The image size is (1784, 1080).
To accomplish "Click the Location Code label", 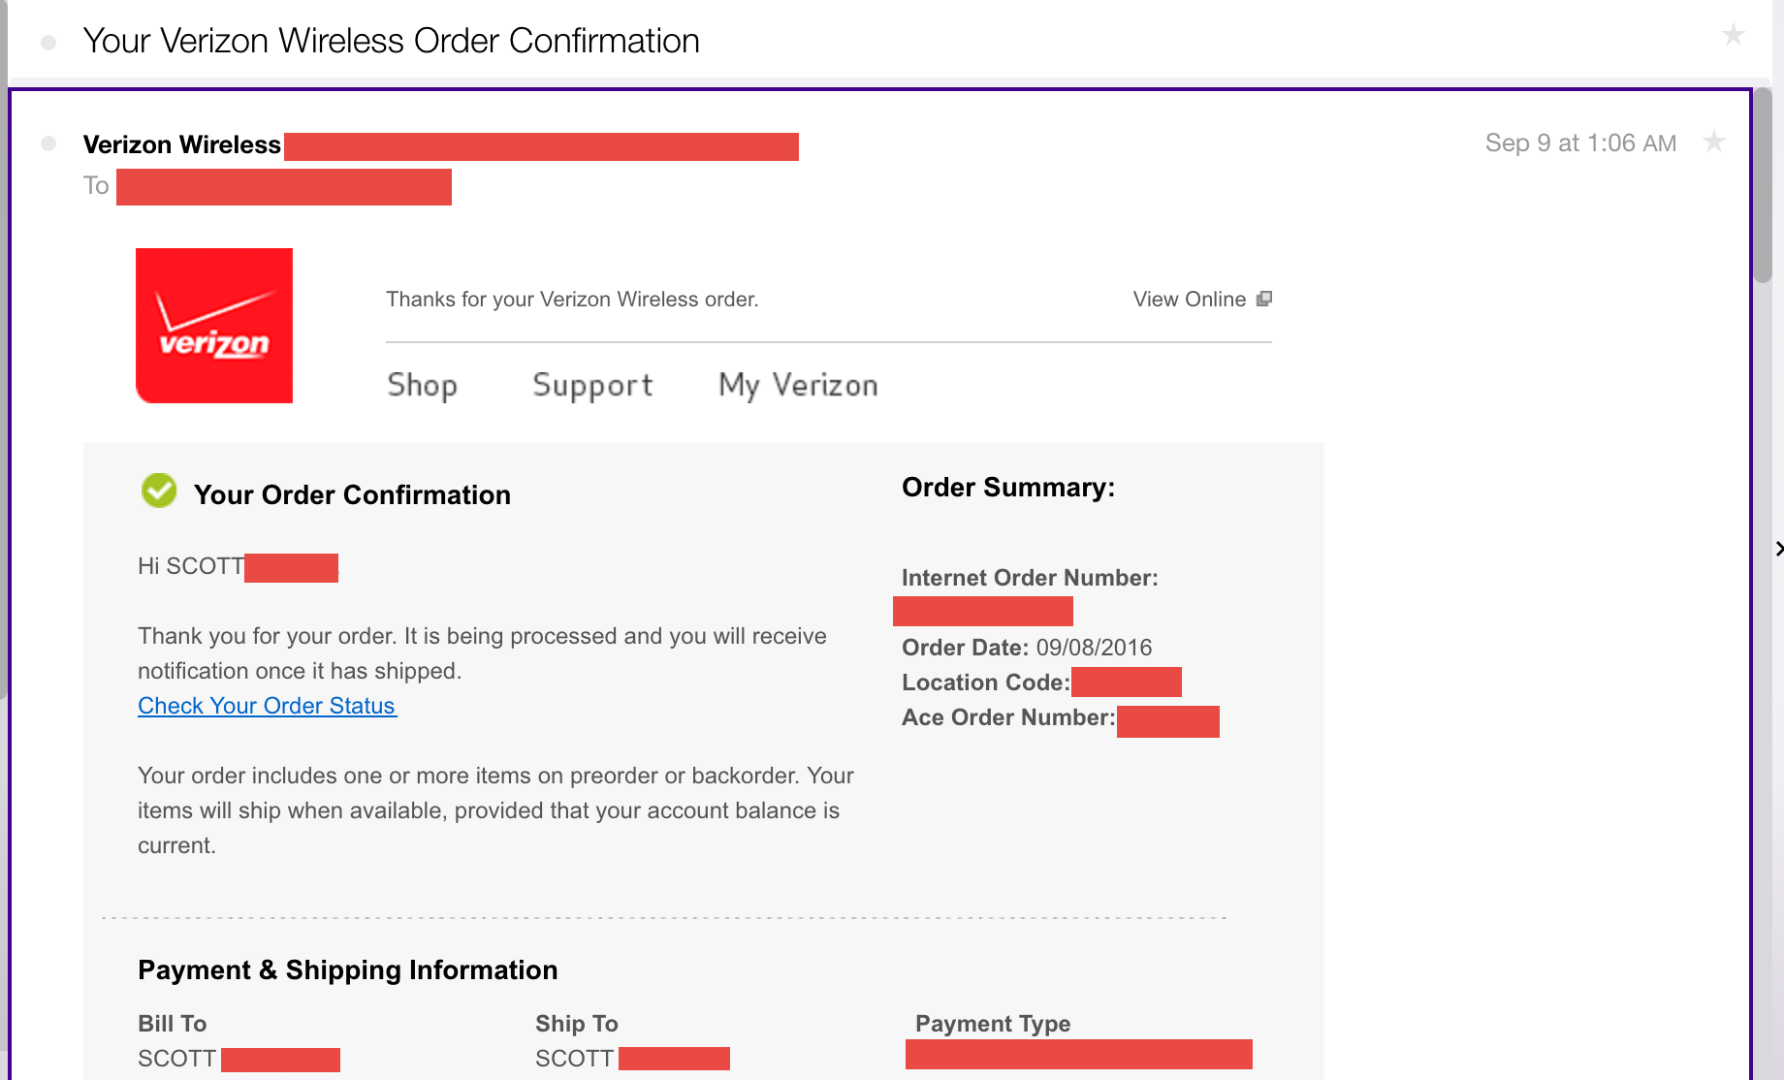I will (x=986, y=682).
